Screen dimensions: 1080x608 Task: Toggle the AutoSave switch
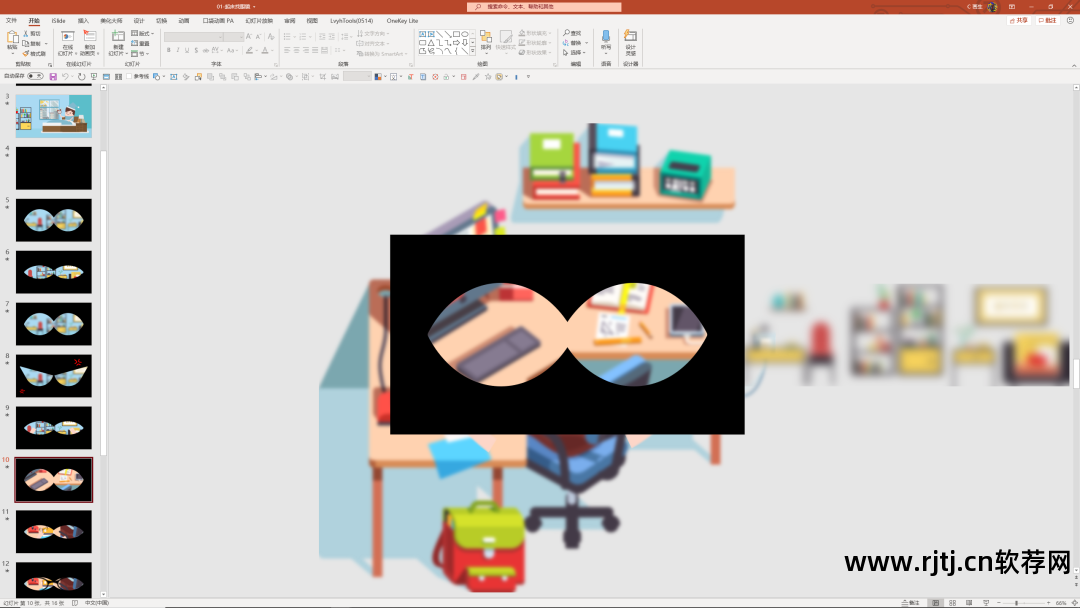coord(35,76)
